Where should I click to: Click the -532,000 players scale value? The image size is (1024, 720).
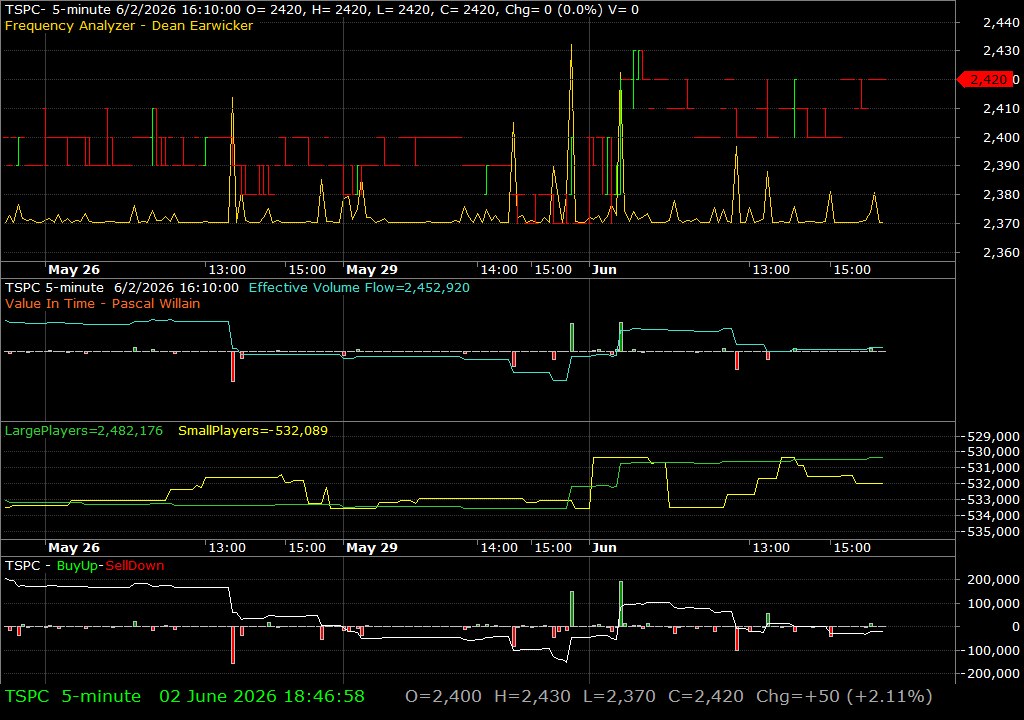click(x=991, y=484)
